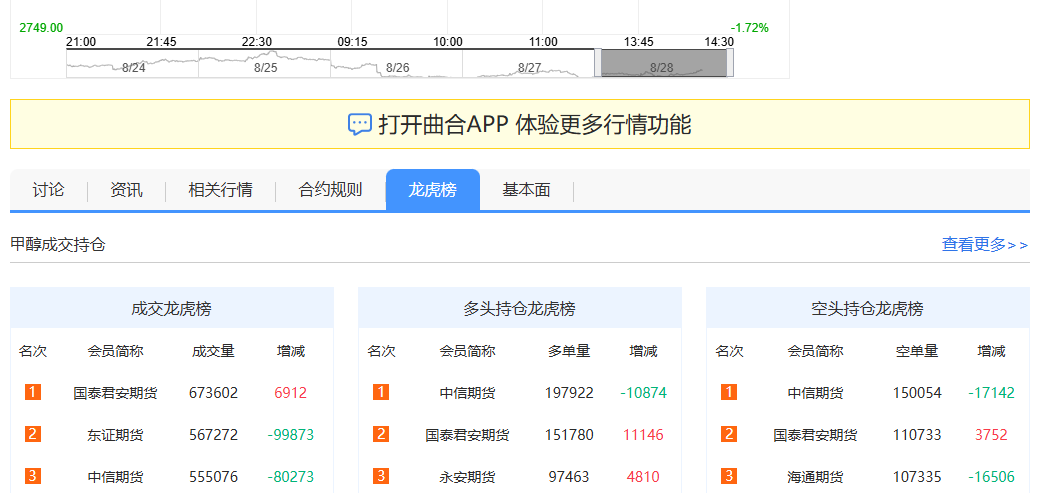Open the 合约规则 tab
Viewport: 1041px width, 493px height.
coord(331,190)
